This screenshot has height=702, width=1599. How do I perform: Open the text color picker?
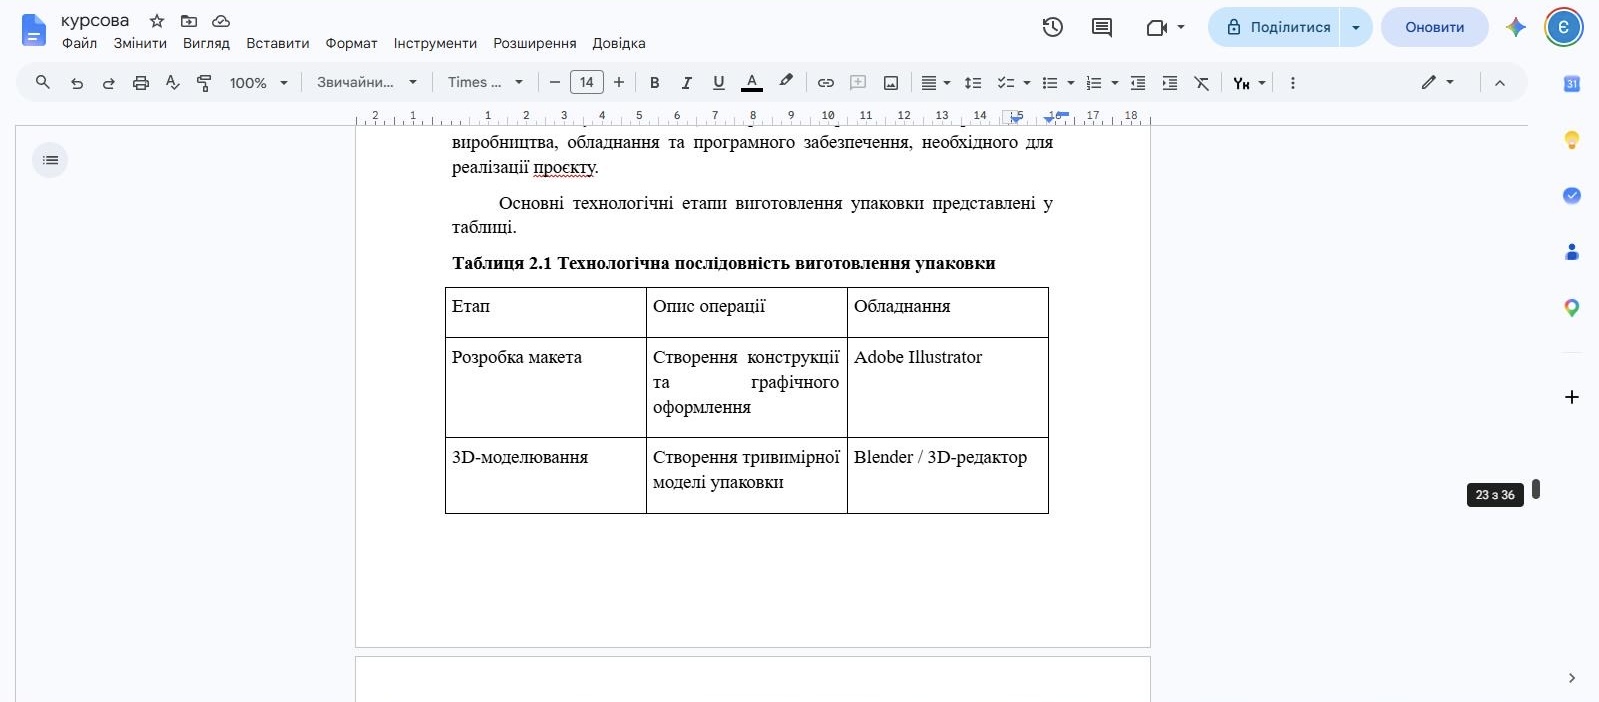point(752,83)
